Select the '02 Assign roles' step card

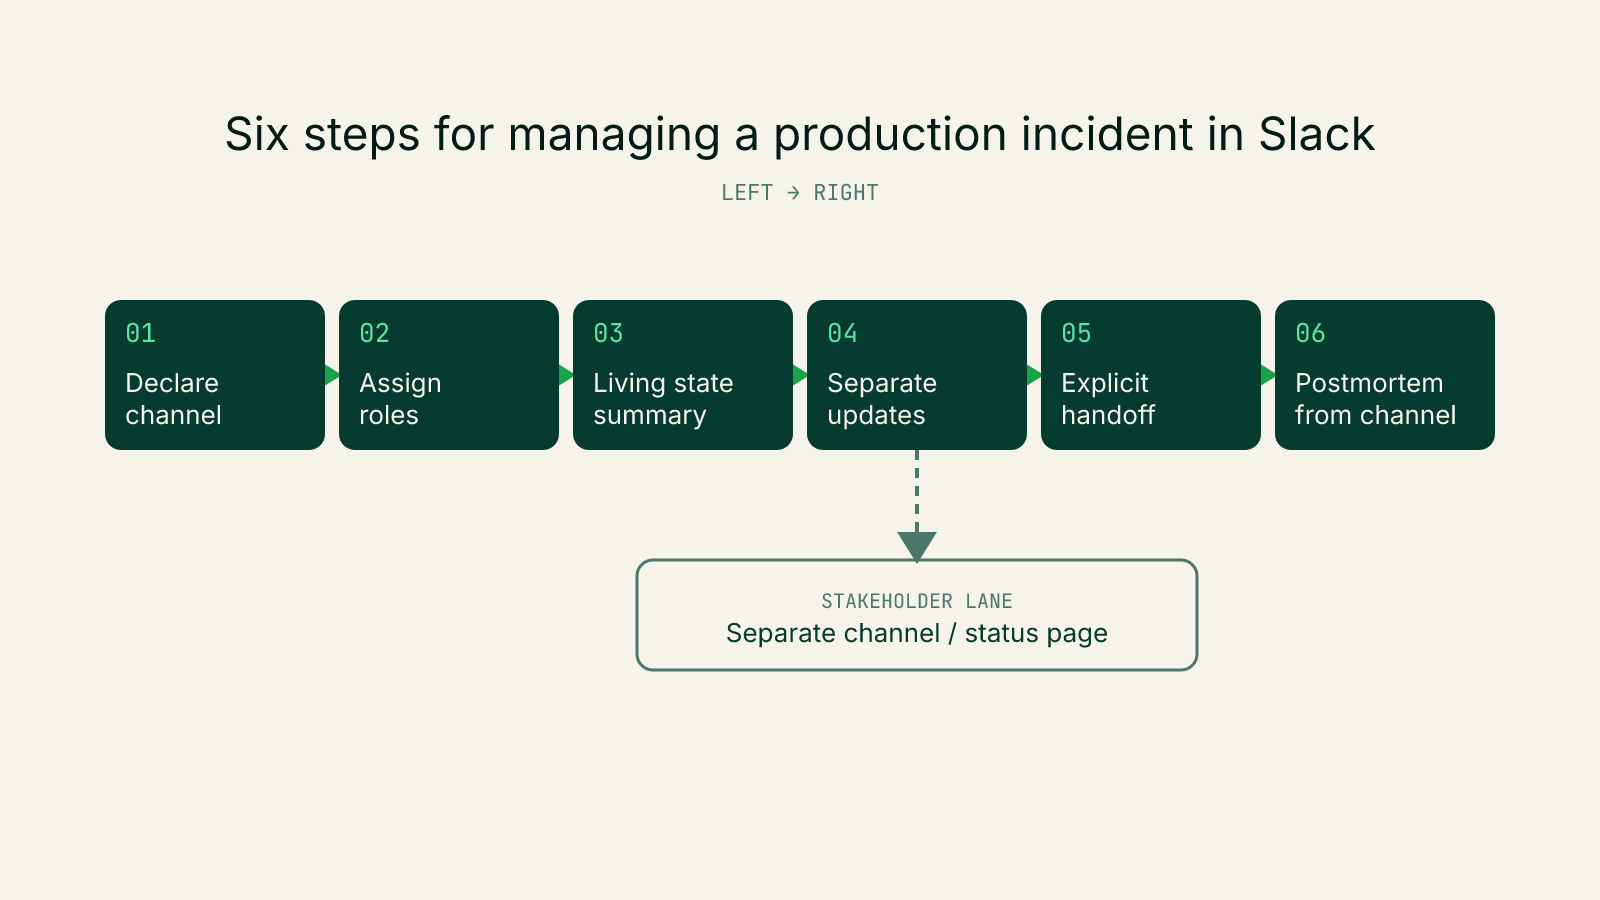[449, 375]
